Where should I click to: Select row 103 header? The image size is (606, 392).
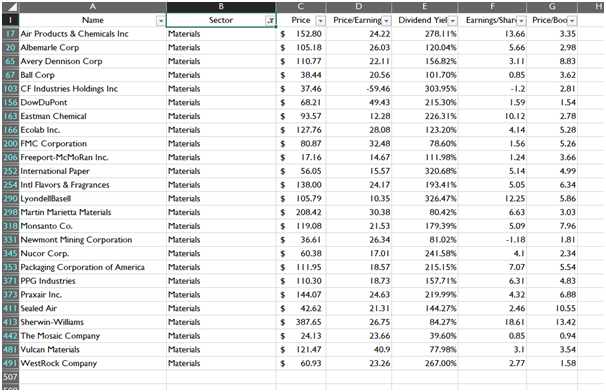pos(10,89)
